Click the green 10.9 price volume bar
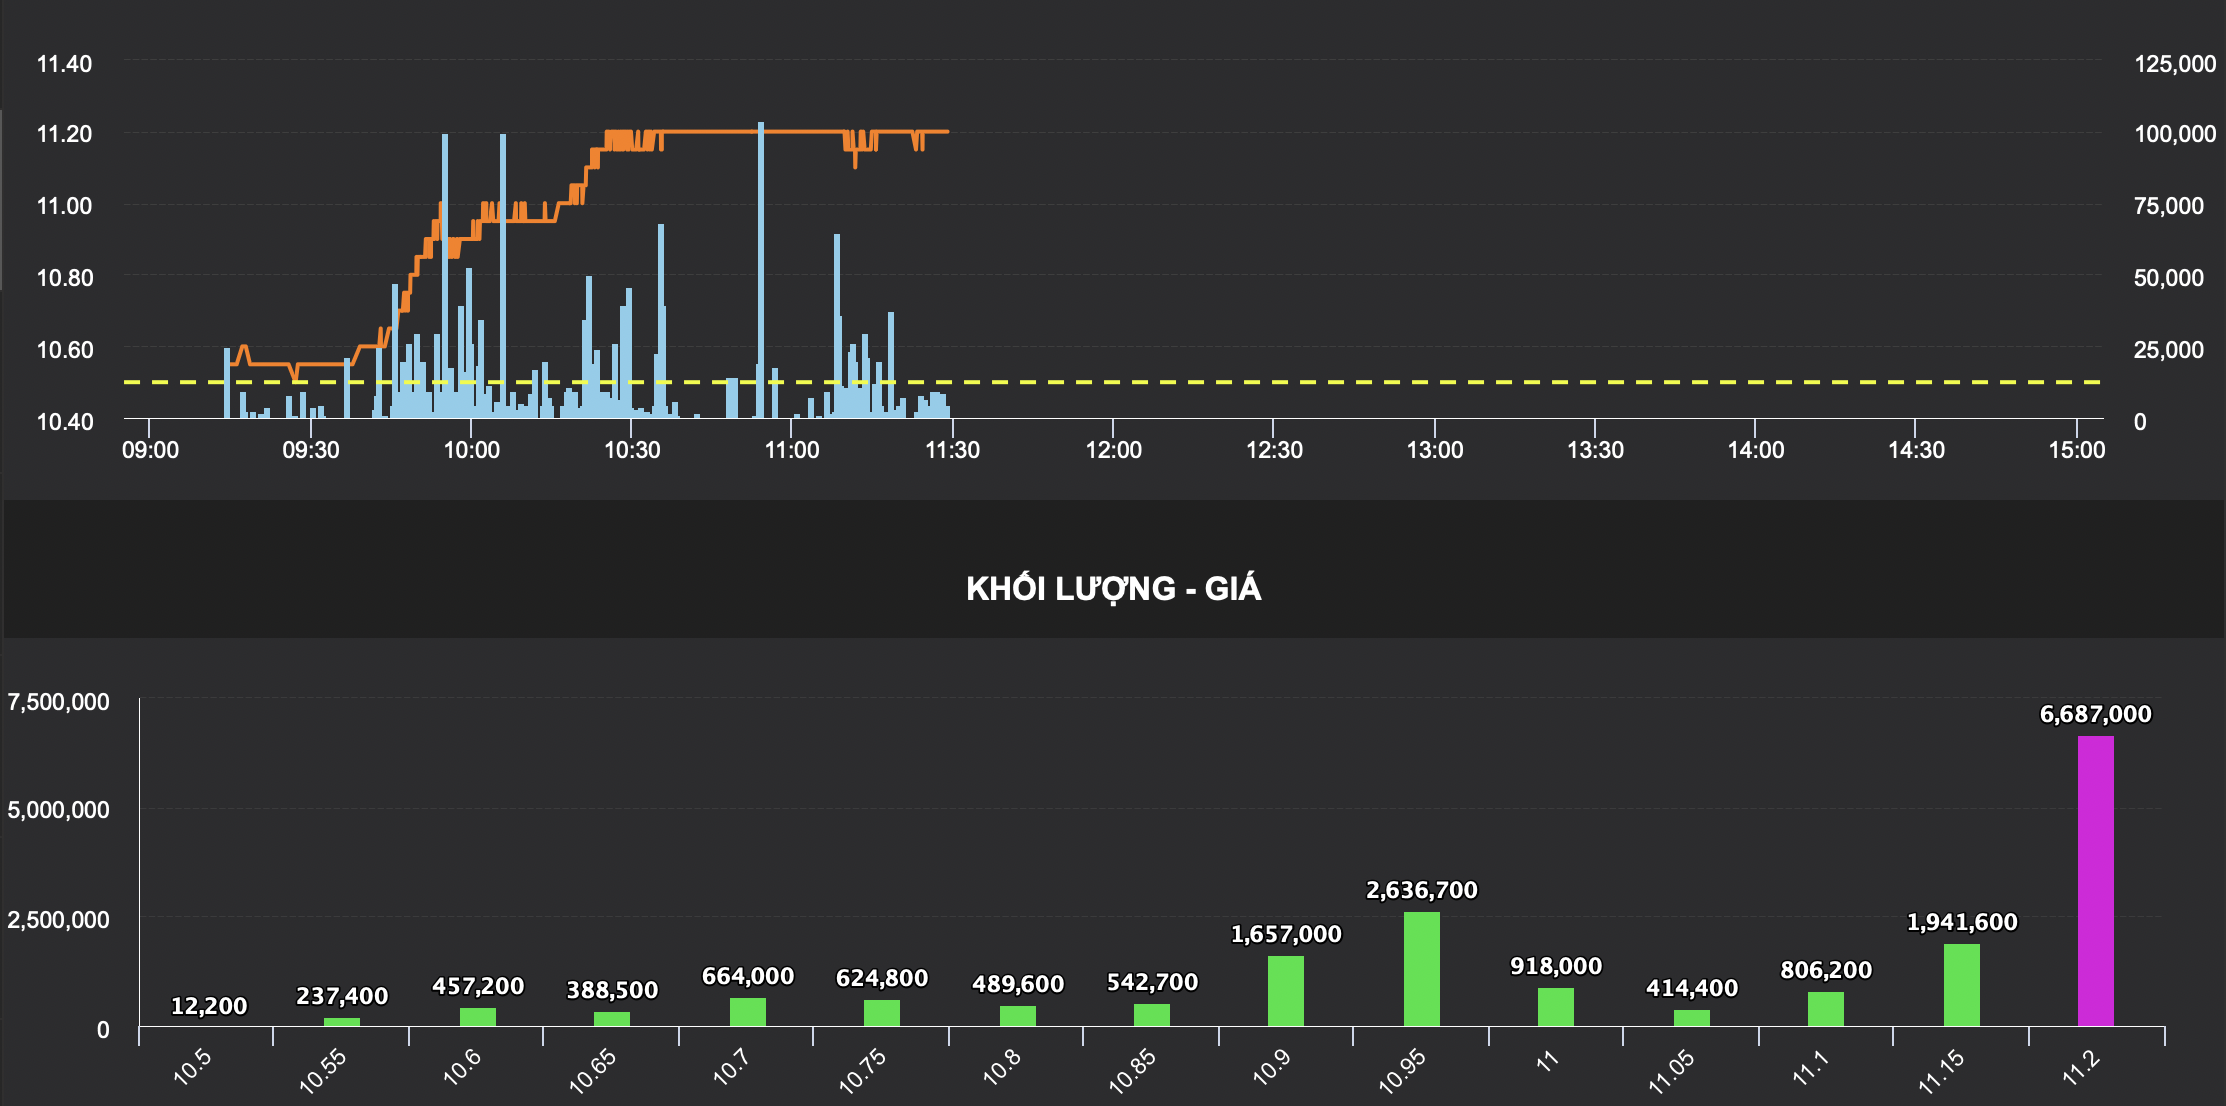Screen dimensions: 2226x1106 [x=1285, y=990]
